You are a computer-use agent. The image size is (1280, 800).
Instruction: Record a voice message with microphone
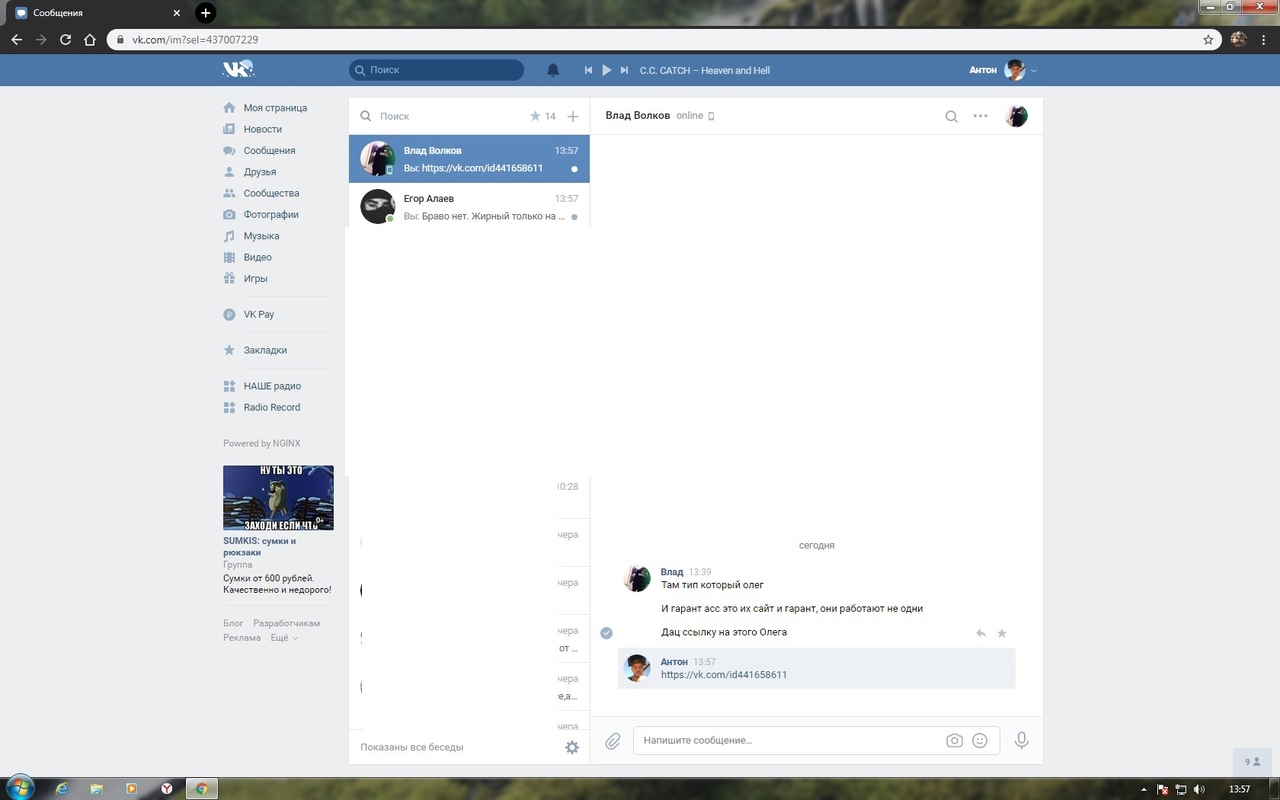[x=1021, y=740]
